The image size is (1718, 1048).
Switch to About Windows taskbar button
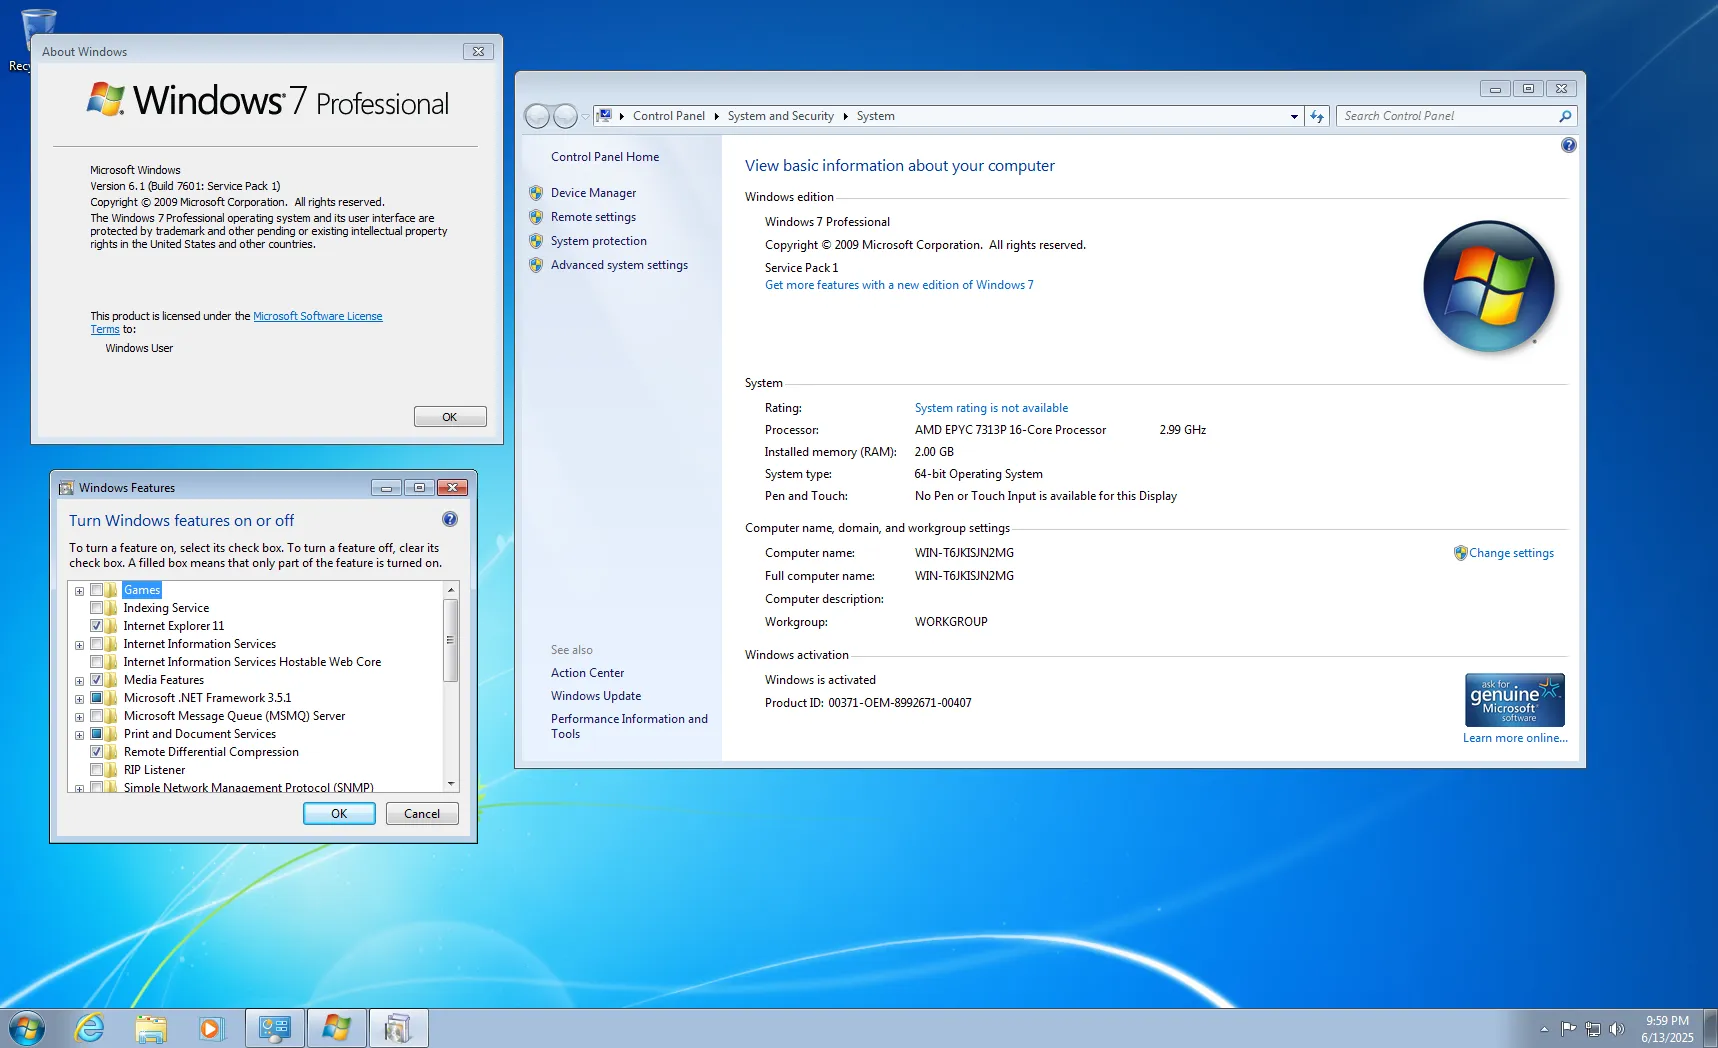(x=337, y=1028)
